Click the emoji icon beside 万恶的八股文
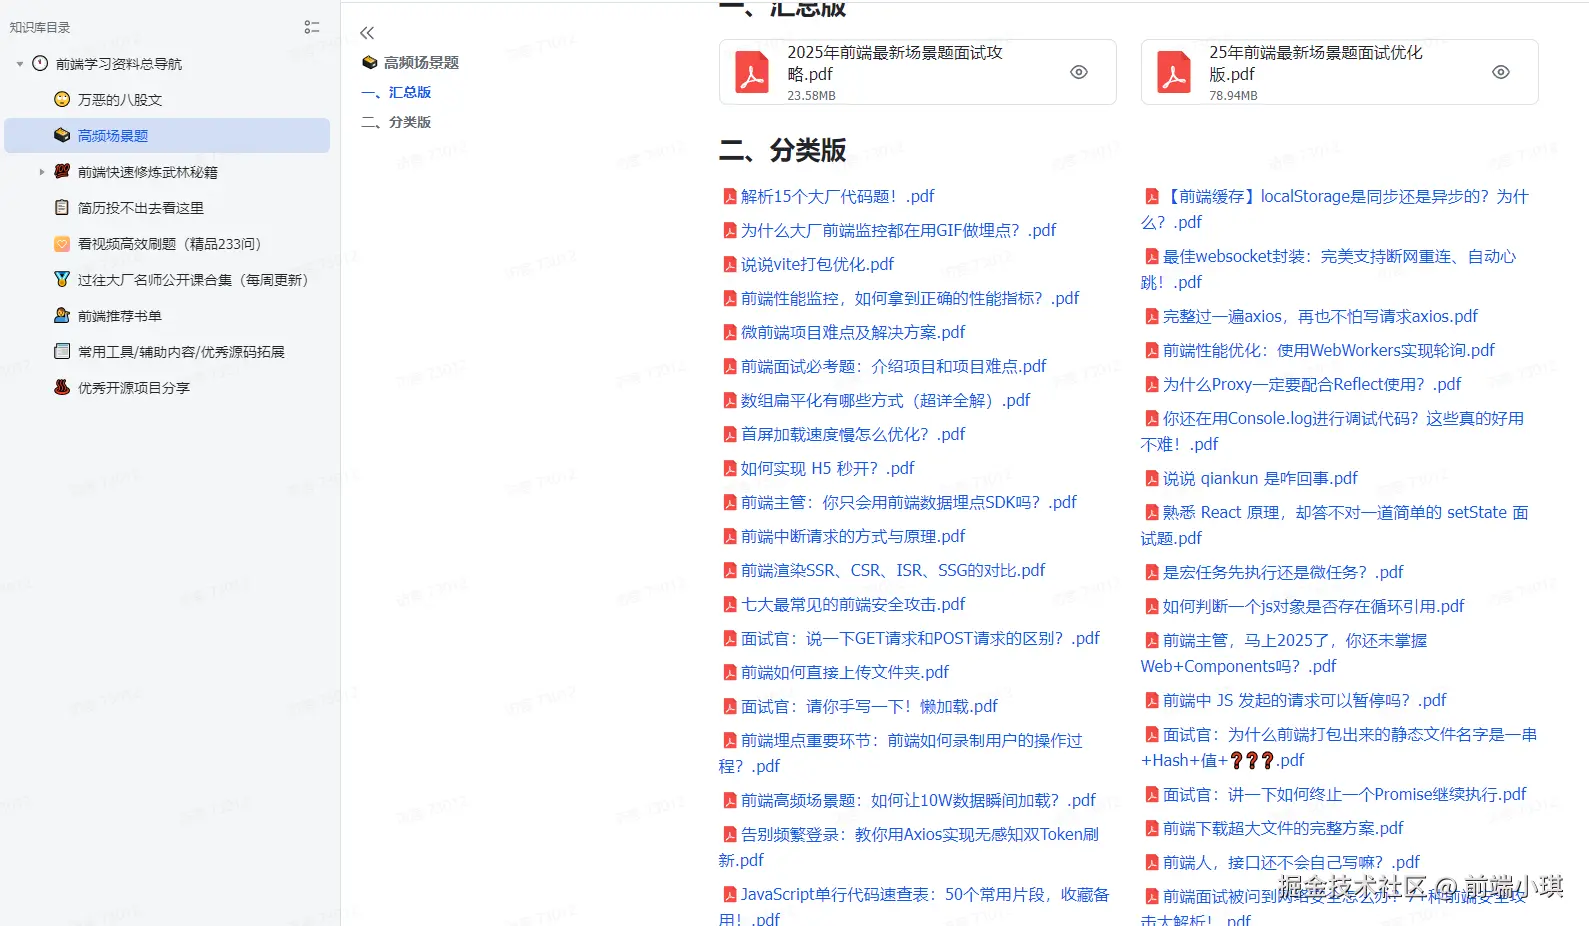1589x926 pixels. click(x=62, y=99)
